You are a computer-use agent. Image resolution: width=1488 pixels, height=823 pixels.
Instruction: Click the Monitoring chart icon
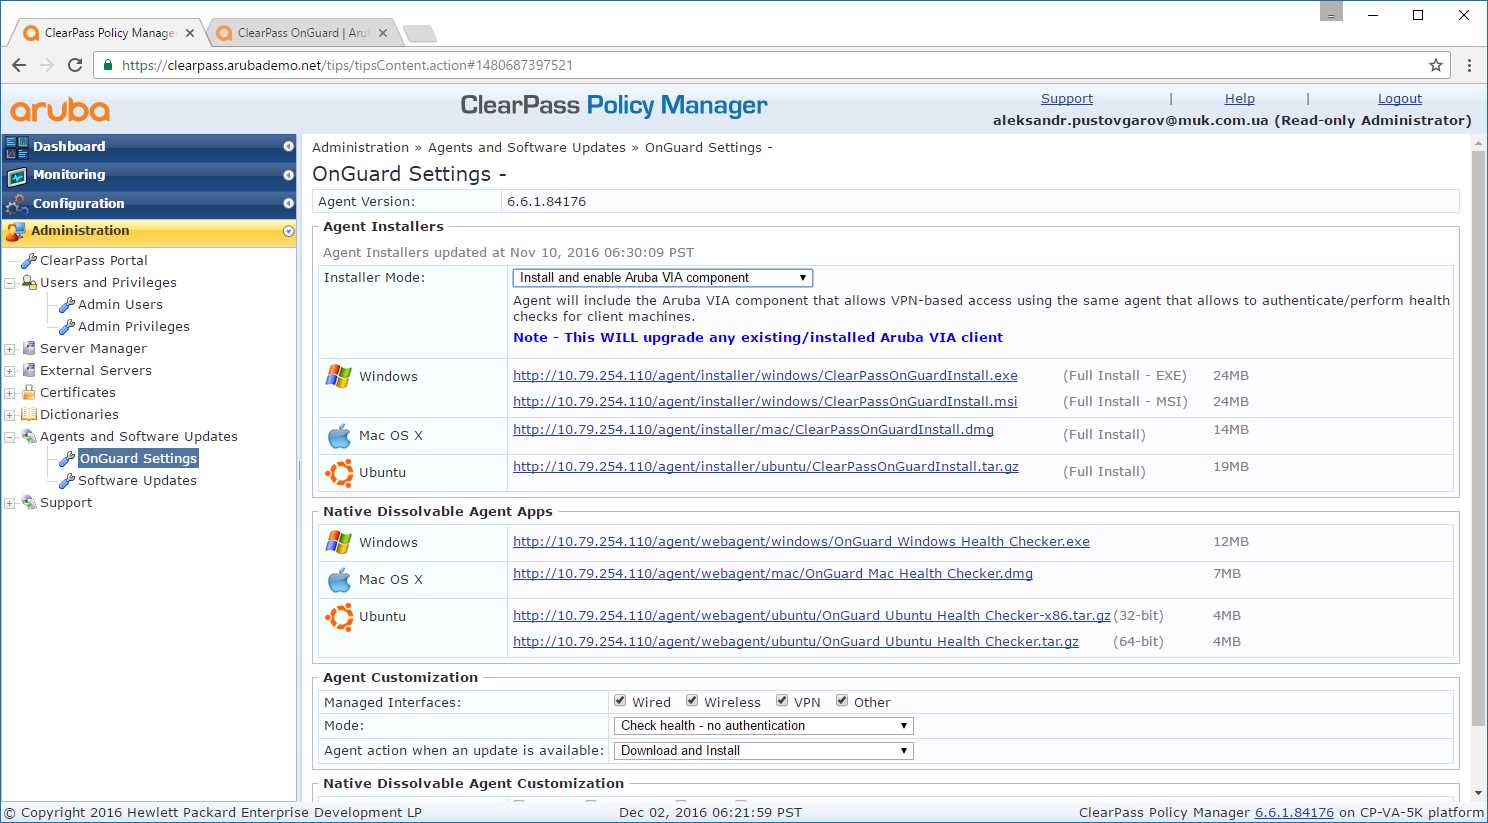pos(17,176)
